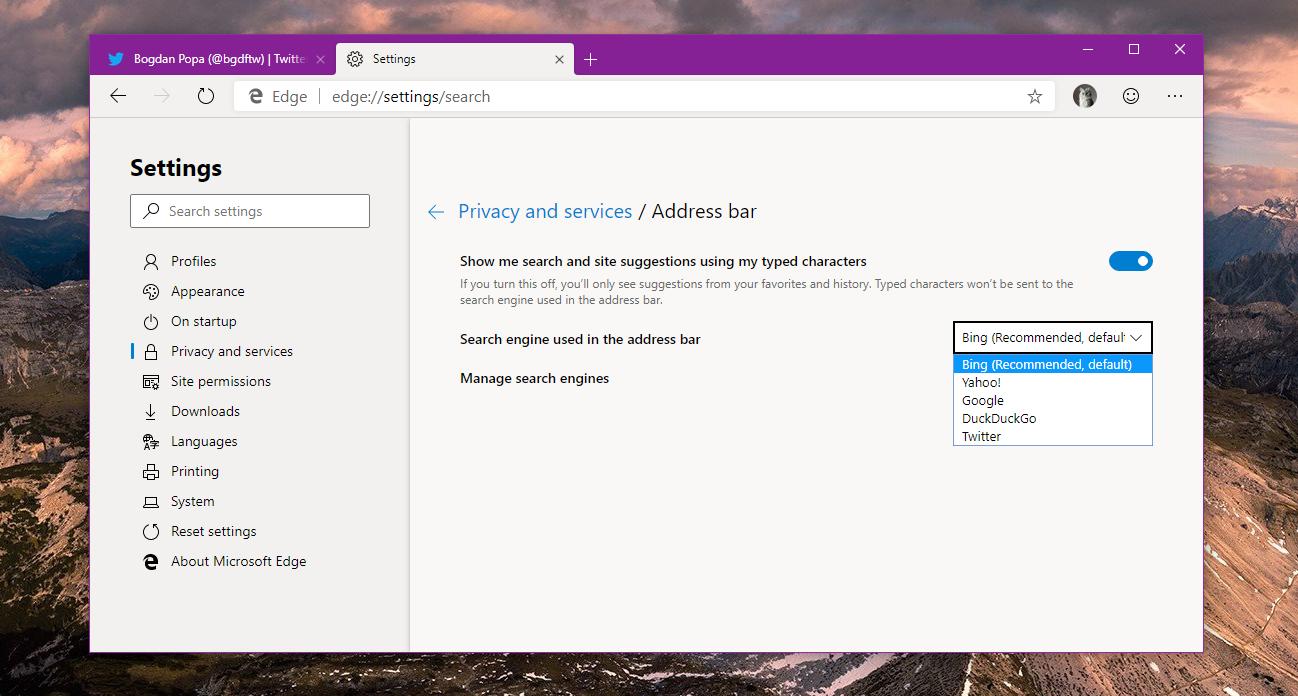Click the greyed forward arrow
Screen dimensions: 1298x696
(162, 96)
